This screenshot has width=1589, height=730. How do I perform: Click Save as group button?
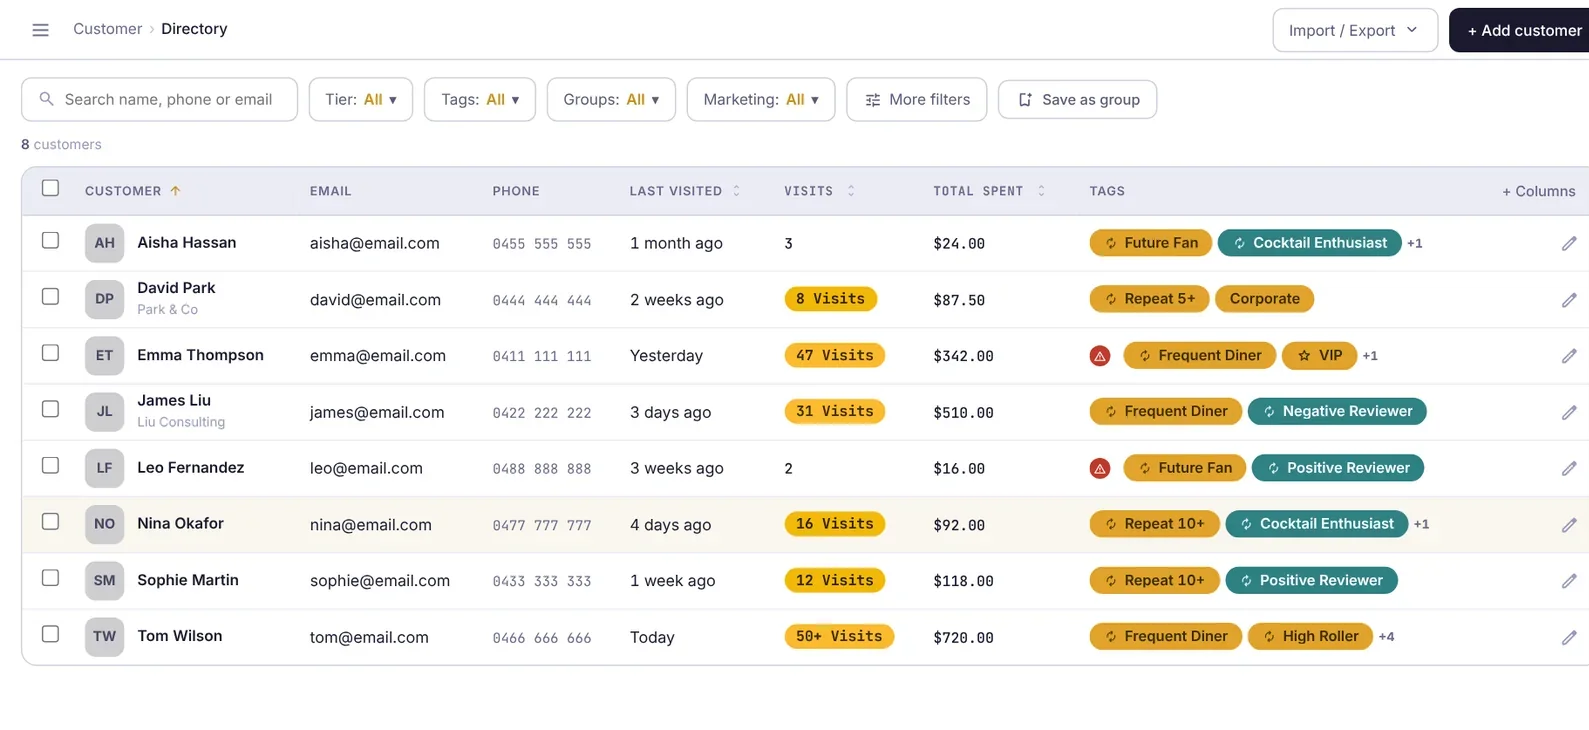click(x=1078, y=100)
